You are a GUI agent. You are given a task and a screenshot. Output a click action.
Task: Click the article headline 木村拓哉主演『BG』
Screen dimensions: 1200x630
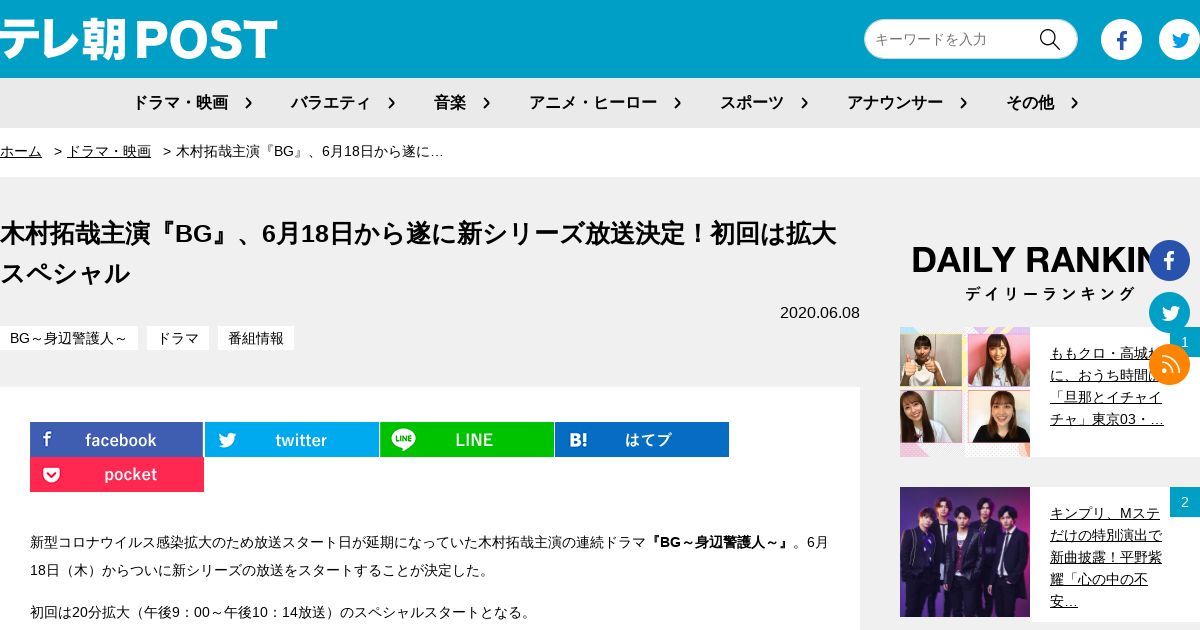pos(418,253)
